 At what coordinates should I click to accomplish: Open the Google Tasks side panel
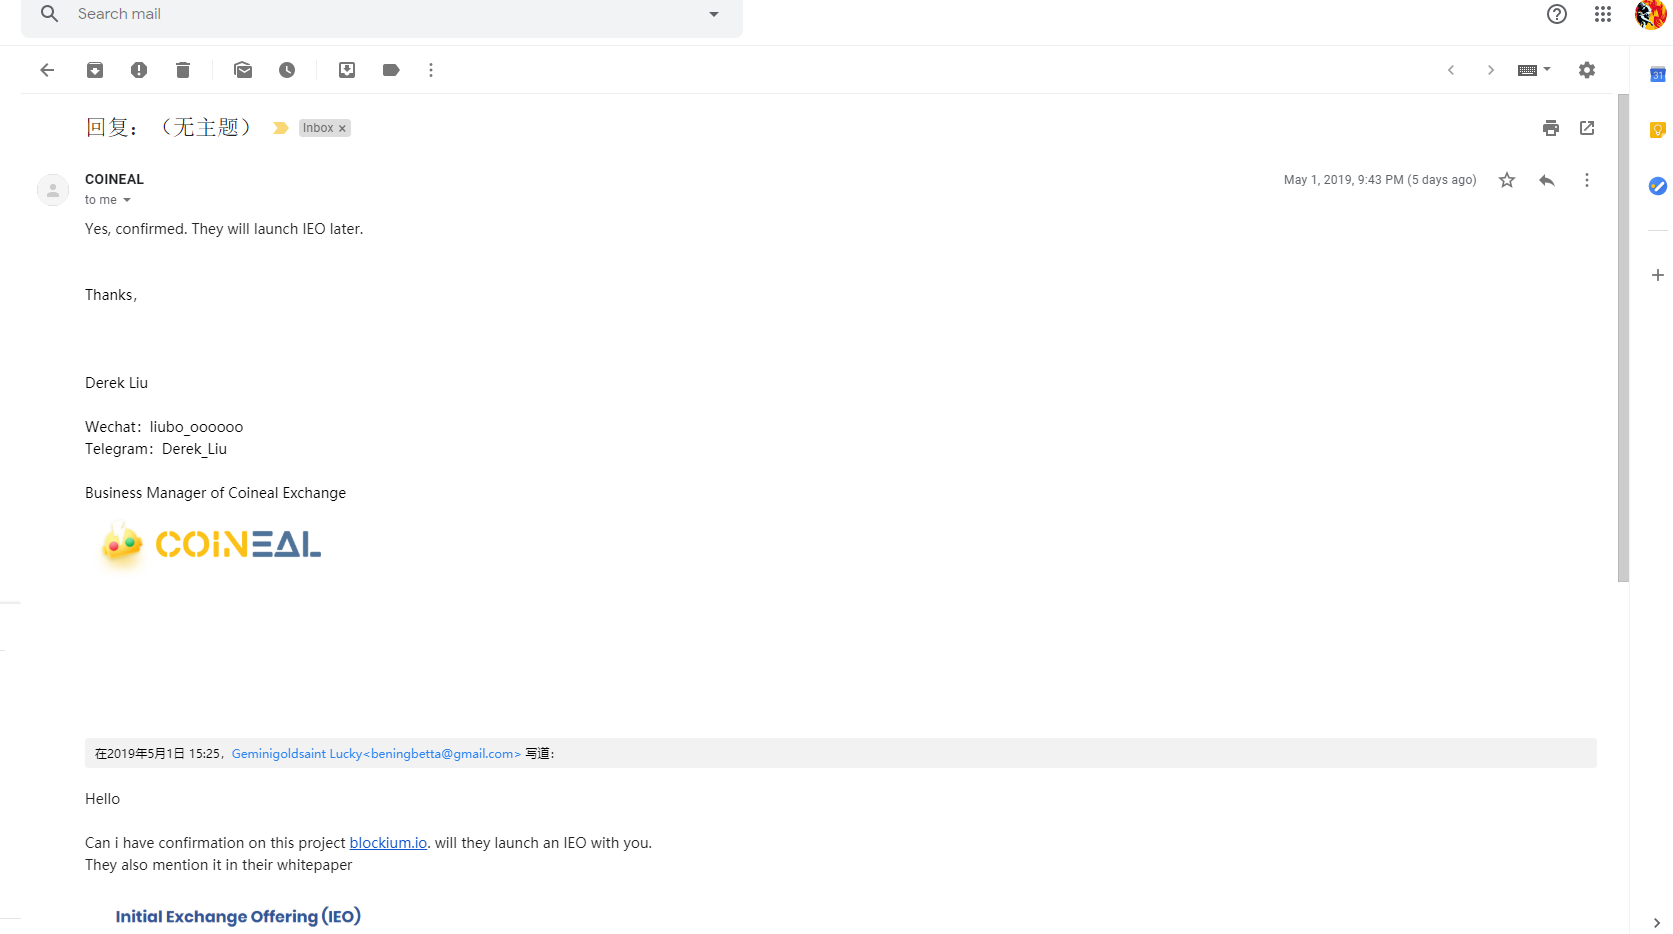1657,186
